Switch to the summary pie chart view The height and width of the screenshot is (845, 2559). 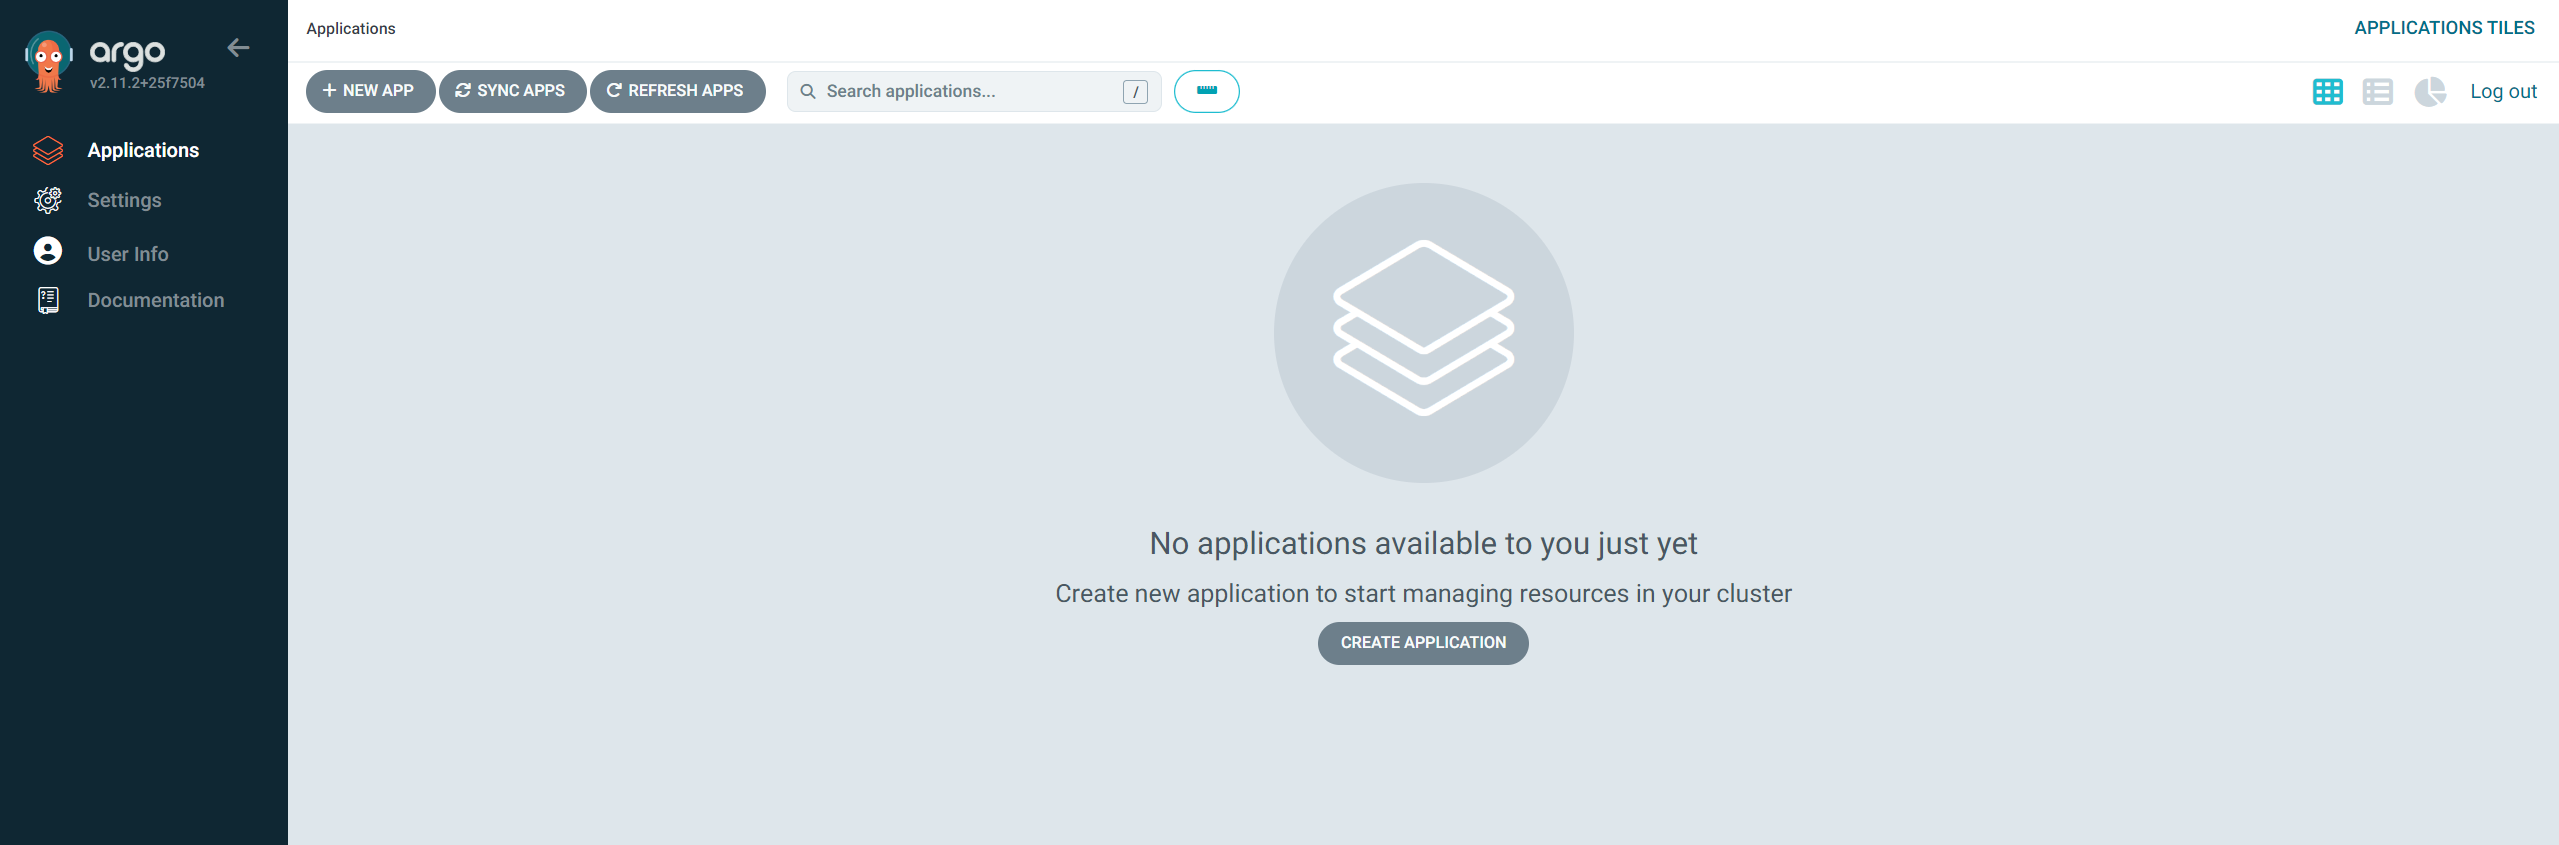2429,92
